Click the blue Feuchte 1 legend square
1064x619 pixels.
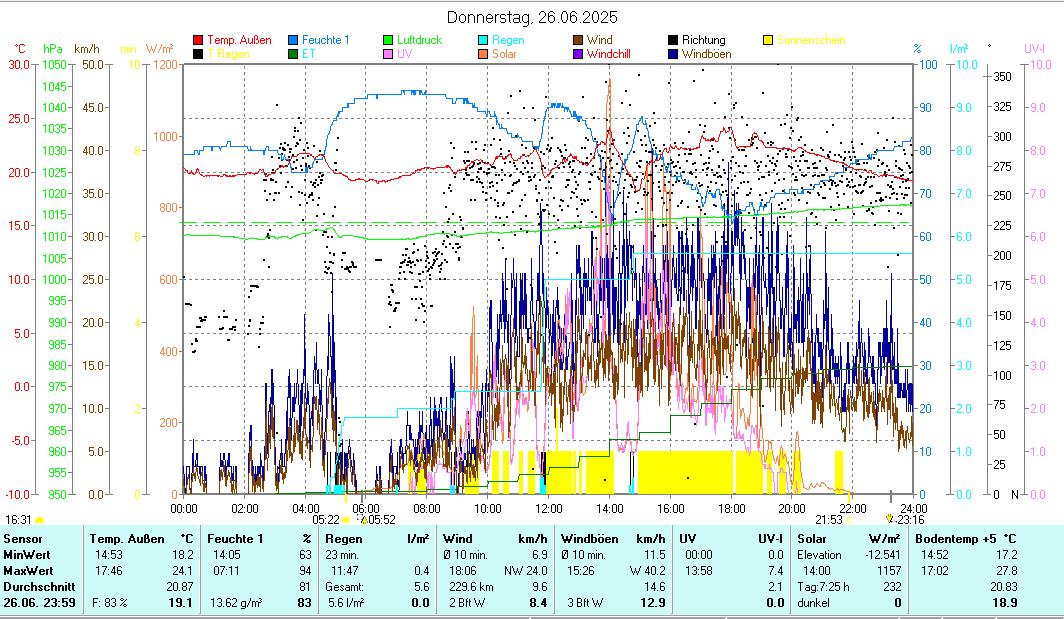tap(294, 40)
